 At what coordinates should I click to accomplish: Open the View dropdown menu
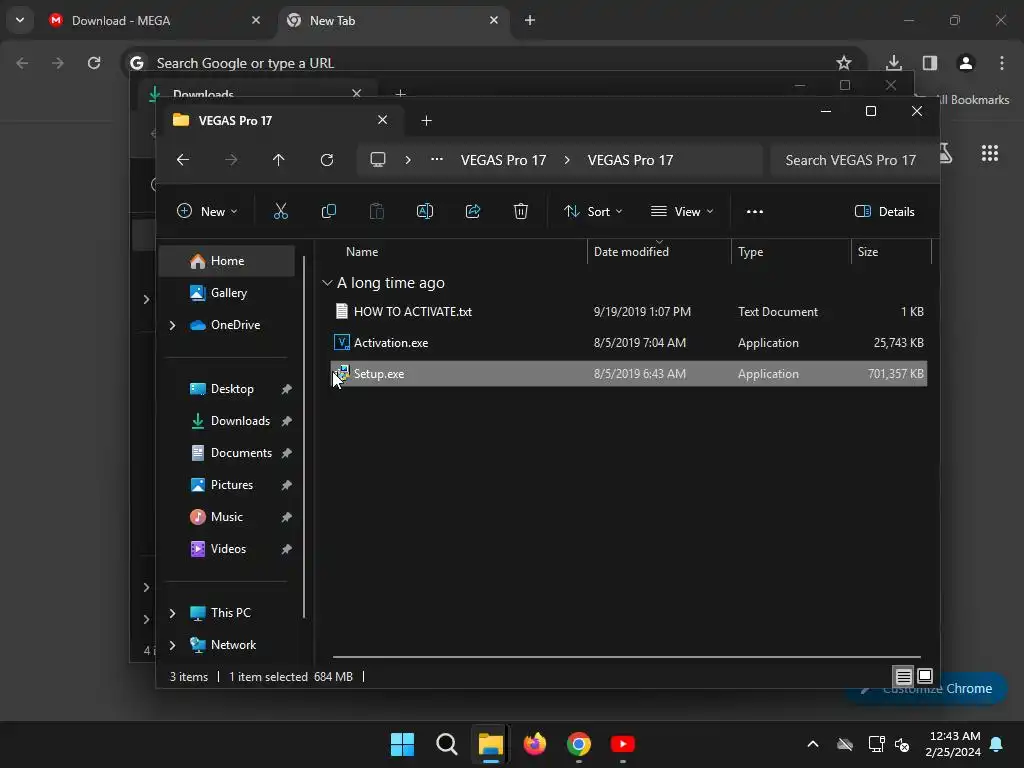coord(682,212)
